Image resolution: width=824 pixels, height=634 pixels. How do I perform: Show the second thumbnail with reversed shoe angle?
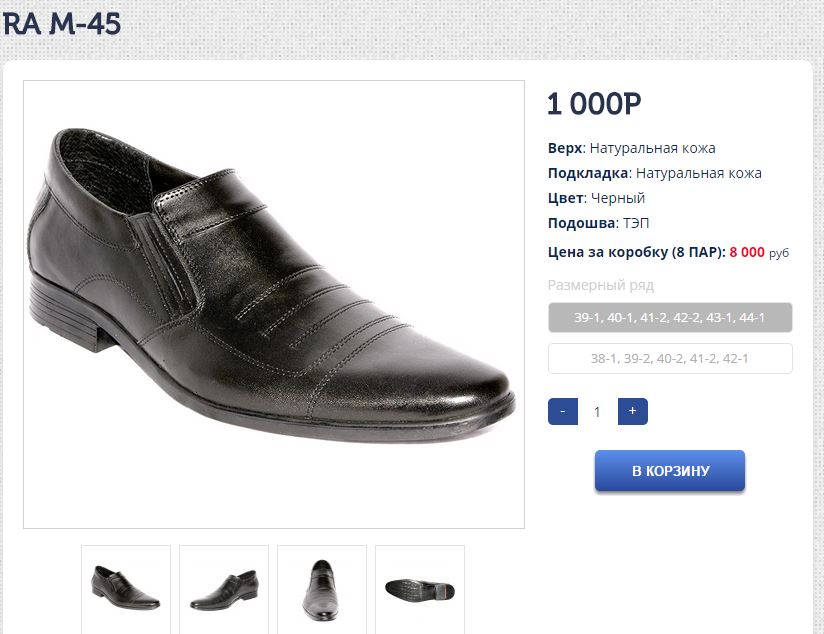pyautogui.click(x=224, y=588)
